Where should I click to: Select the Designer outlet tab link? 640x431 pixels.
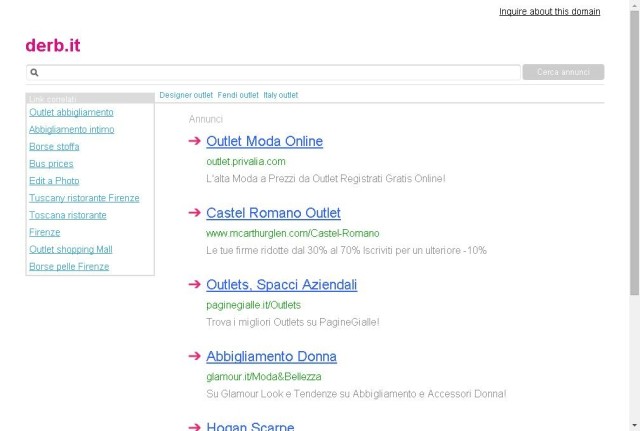coord(186,95)
